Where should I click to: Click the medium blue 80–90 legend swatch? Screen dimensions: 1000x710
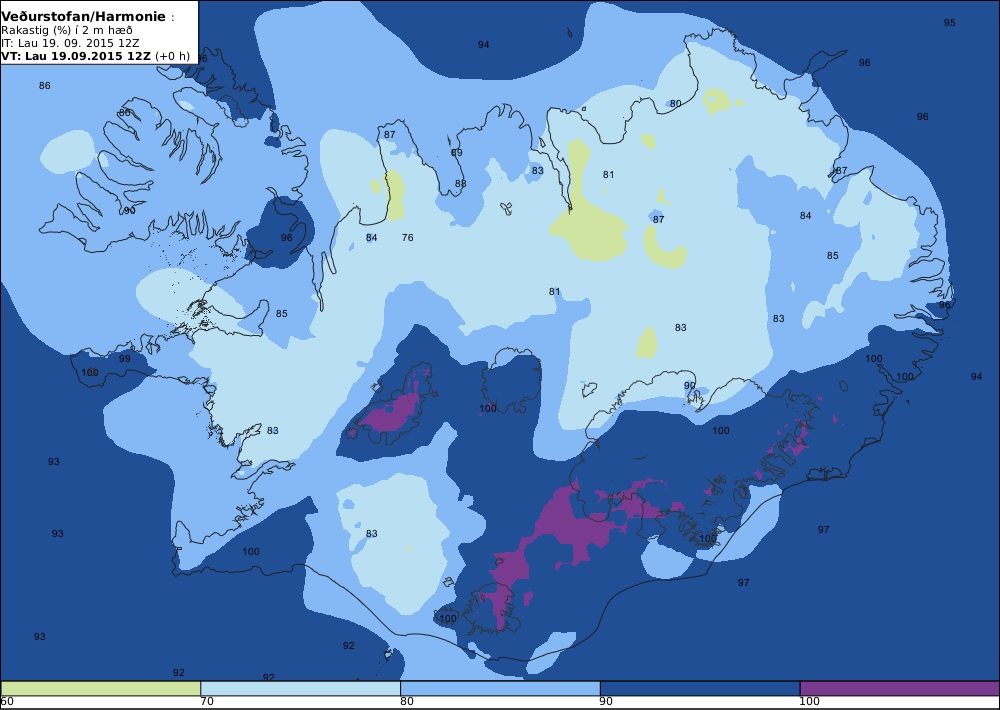(x=500, y=688)
